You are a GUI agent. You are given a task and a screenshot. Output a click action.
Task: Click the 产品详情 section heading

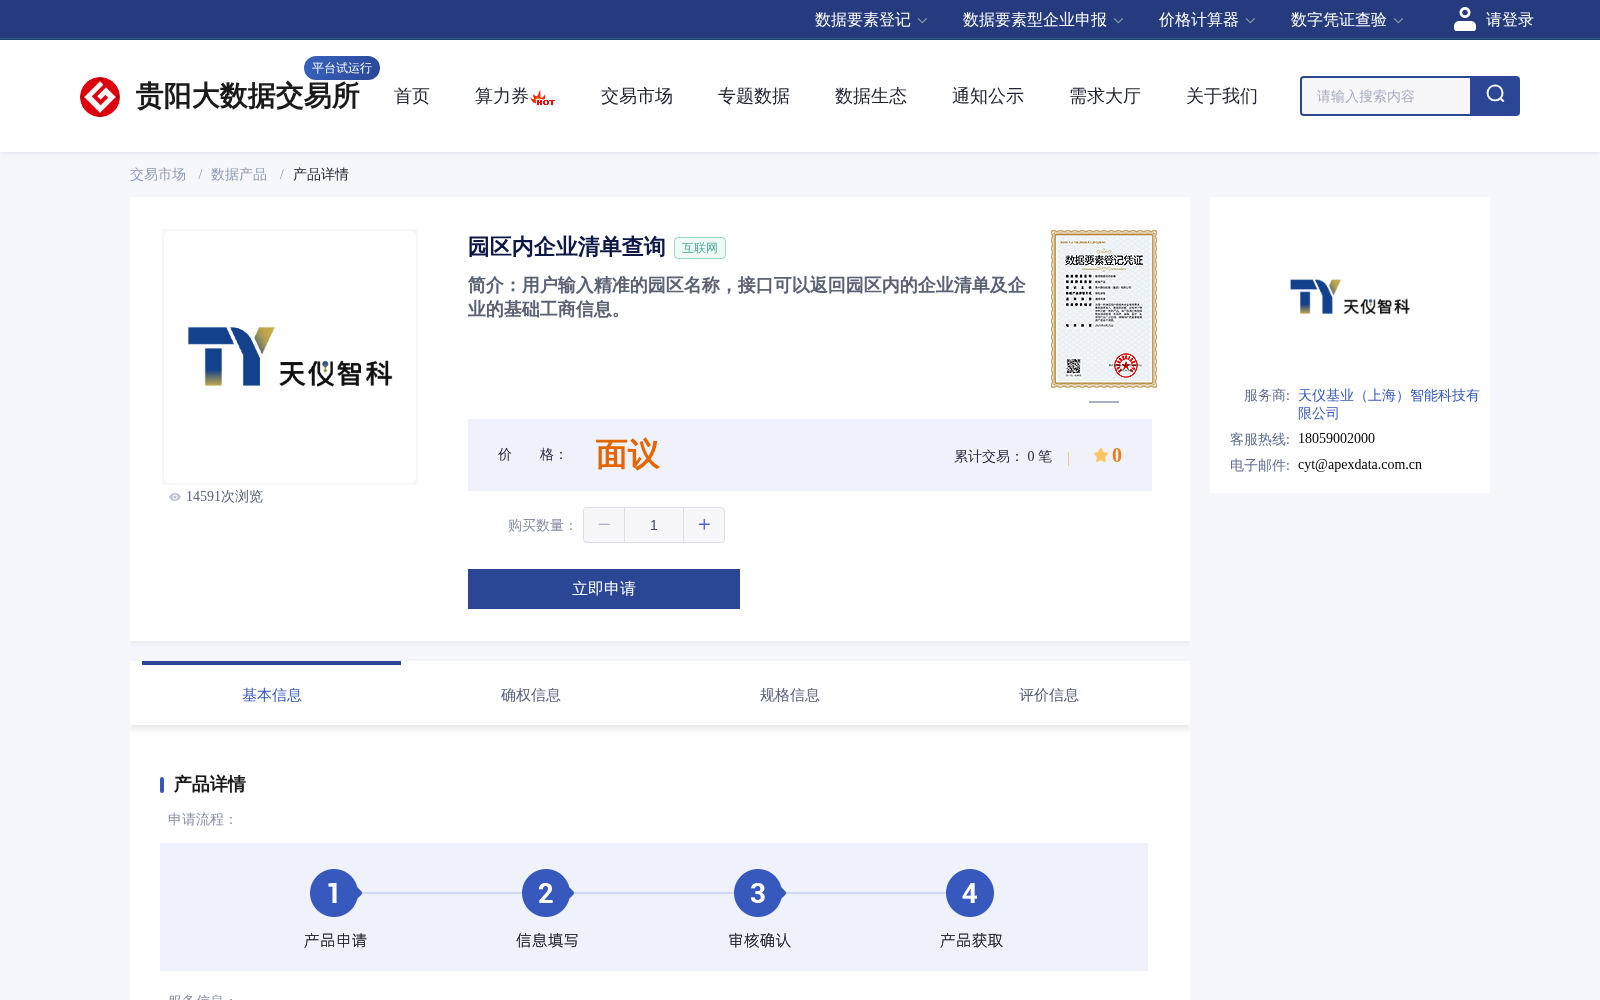click(x=210, y=784)
